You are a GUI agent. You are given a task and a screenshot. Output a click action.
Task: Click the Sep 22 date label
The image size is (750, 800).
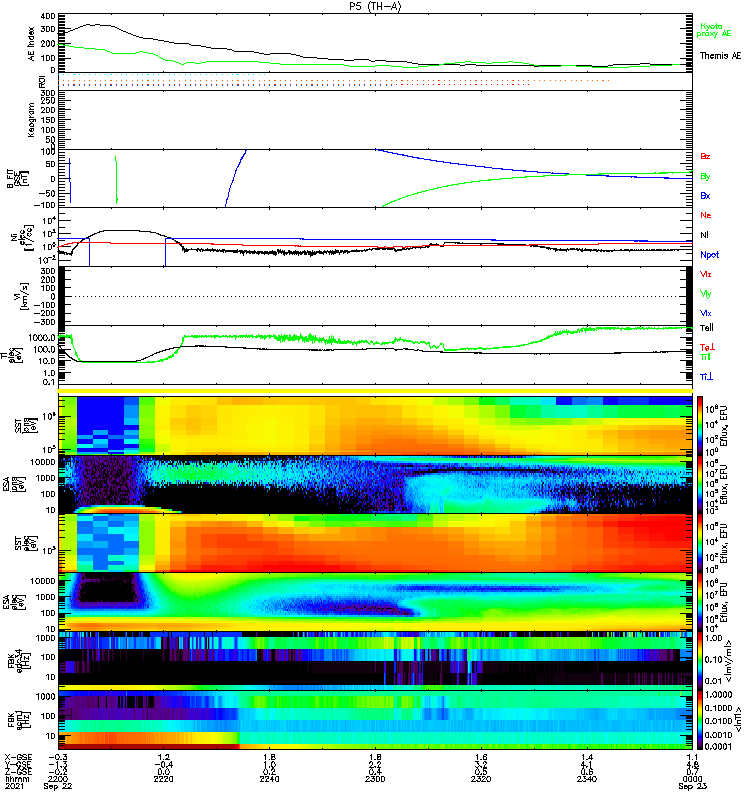point(58,786)
